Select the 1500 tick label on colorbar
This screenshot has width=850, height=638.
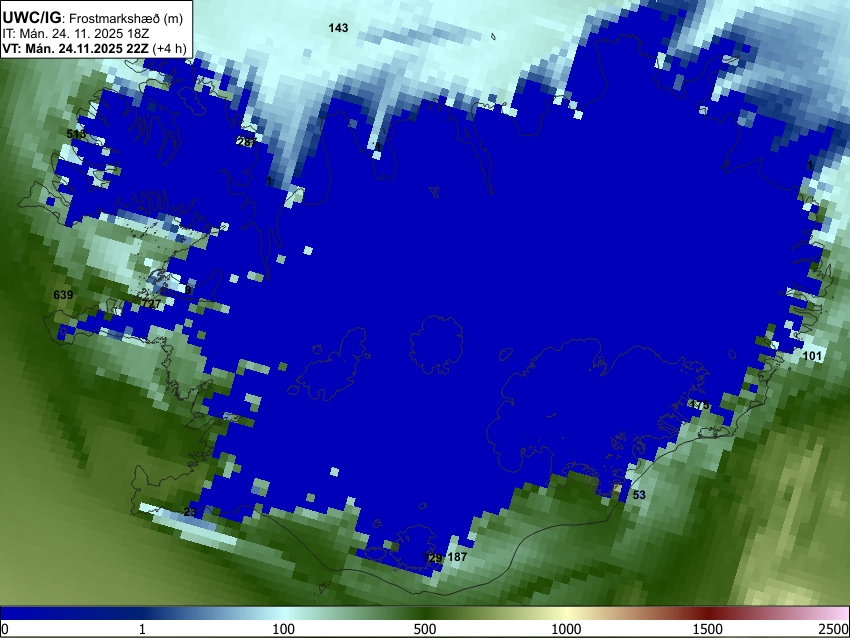[x=708, y=629]
